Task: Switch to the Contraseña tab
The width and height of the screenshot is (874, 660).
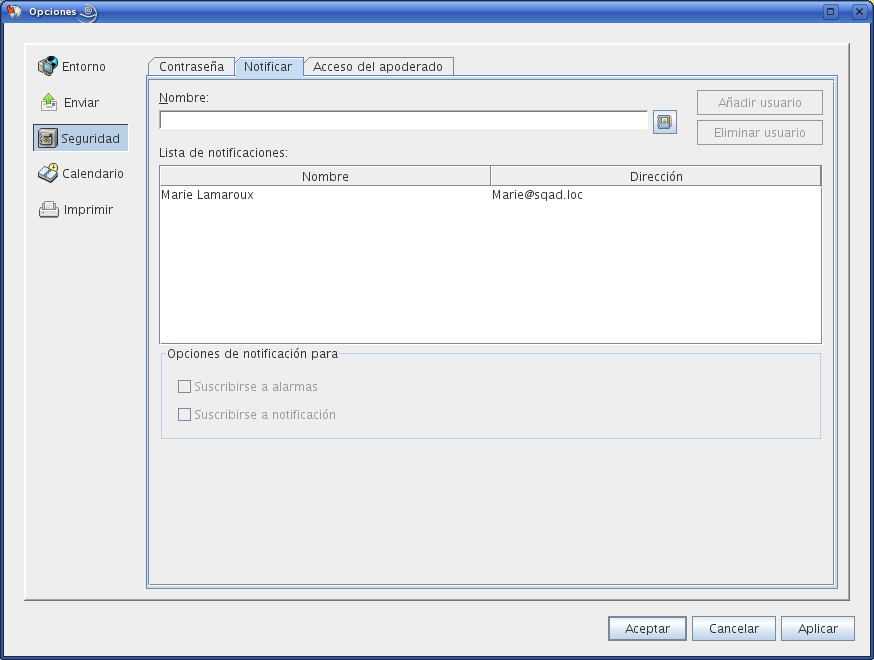Action: [191, 66]
